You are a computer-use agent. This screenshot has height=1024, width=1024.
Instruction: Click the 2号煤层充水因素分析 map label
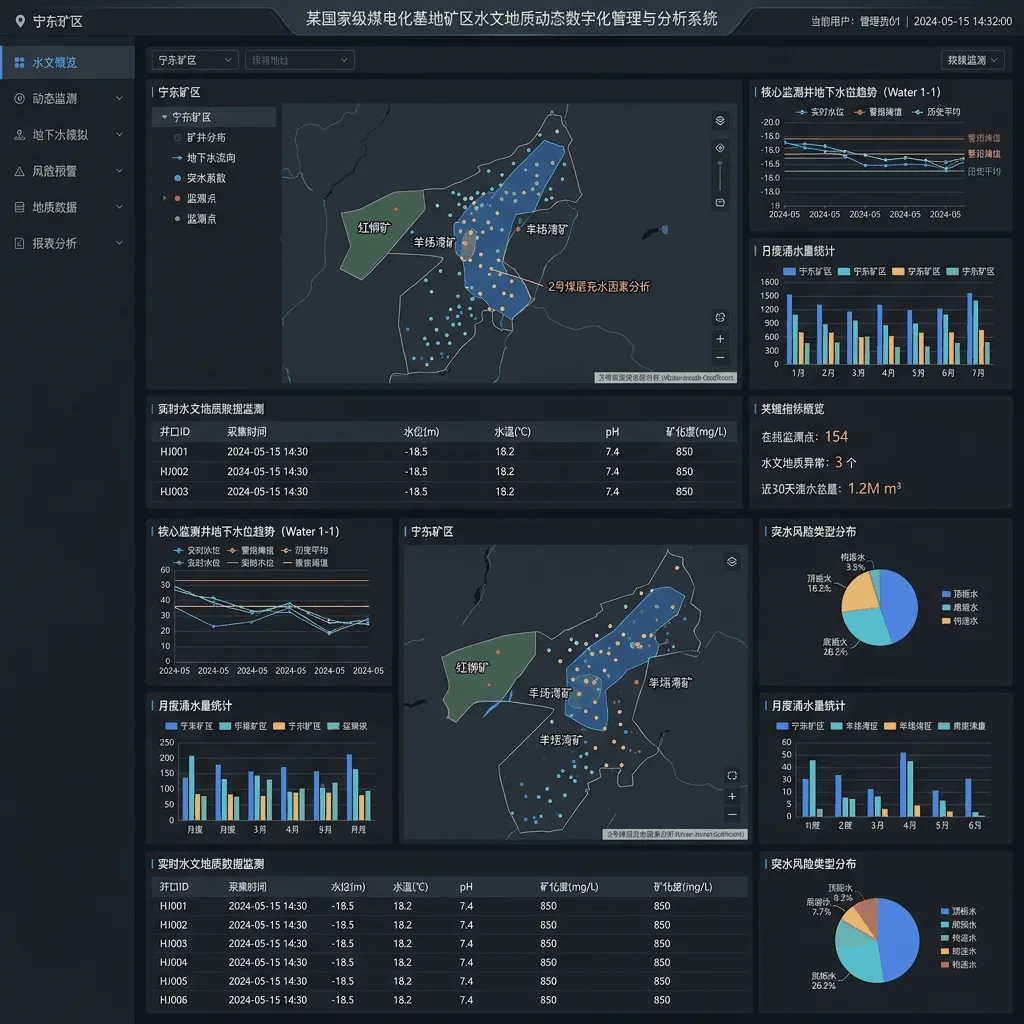coord(598,286)
